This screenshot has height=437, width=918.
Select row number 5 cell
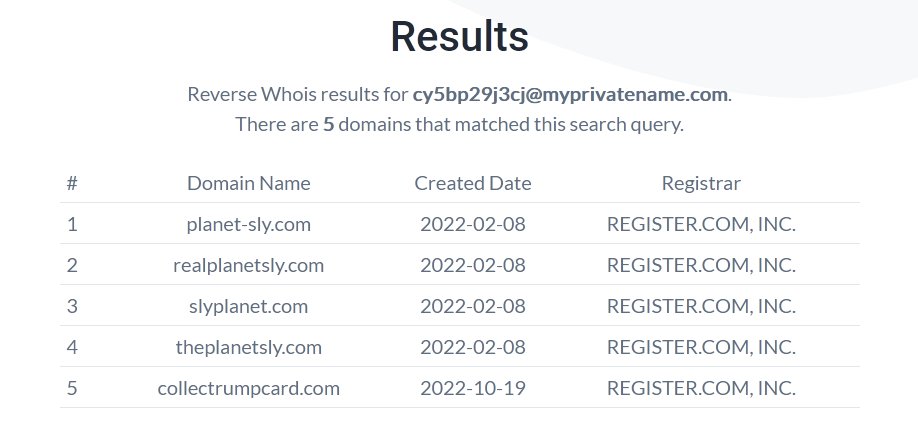click(72, 388)
